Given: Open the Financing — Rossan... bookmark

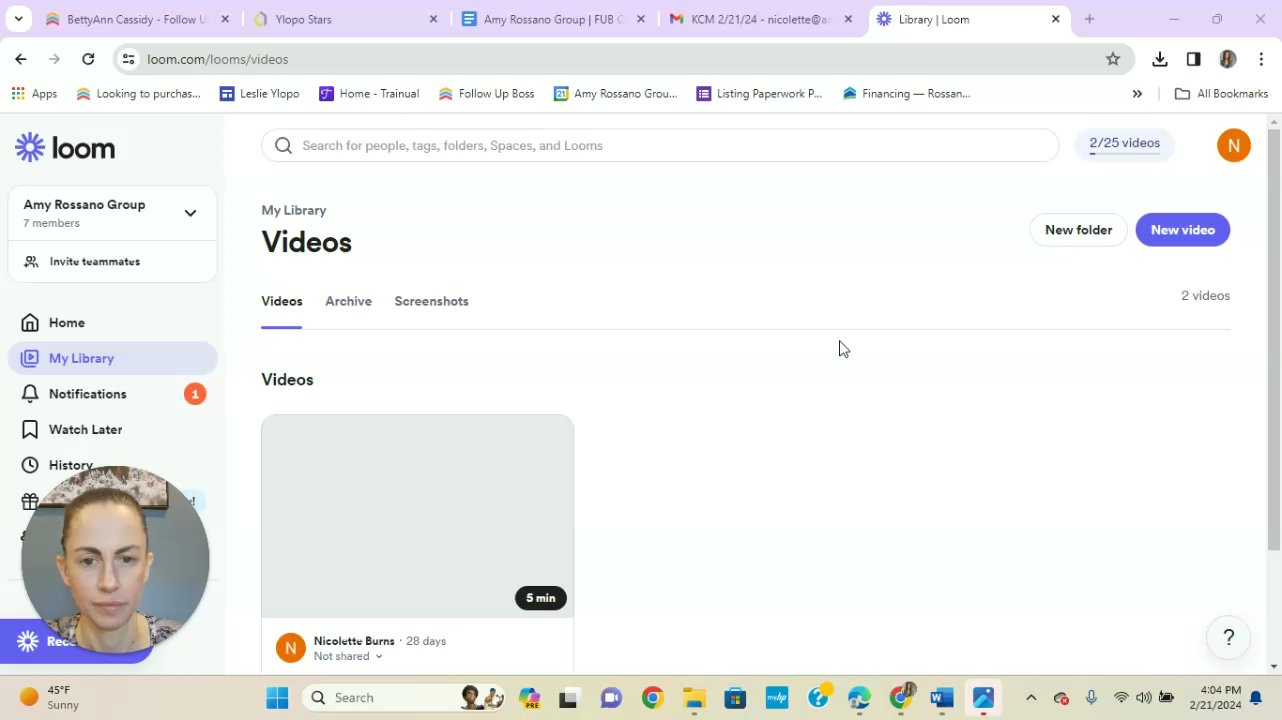Looking at the screenshot, I should 906,93.
